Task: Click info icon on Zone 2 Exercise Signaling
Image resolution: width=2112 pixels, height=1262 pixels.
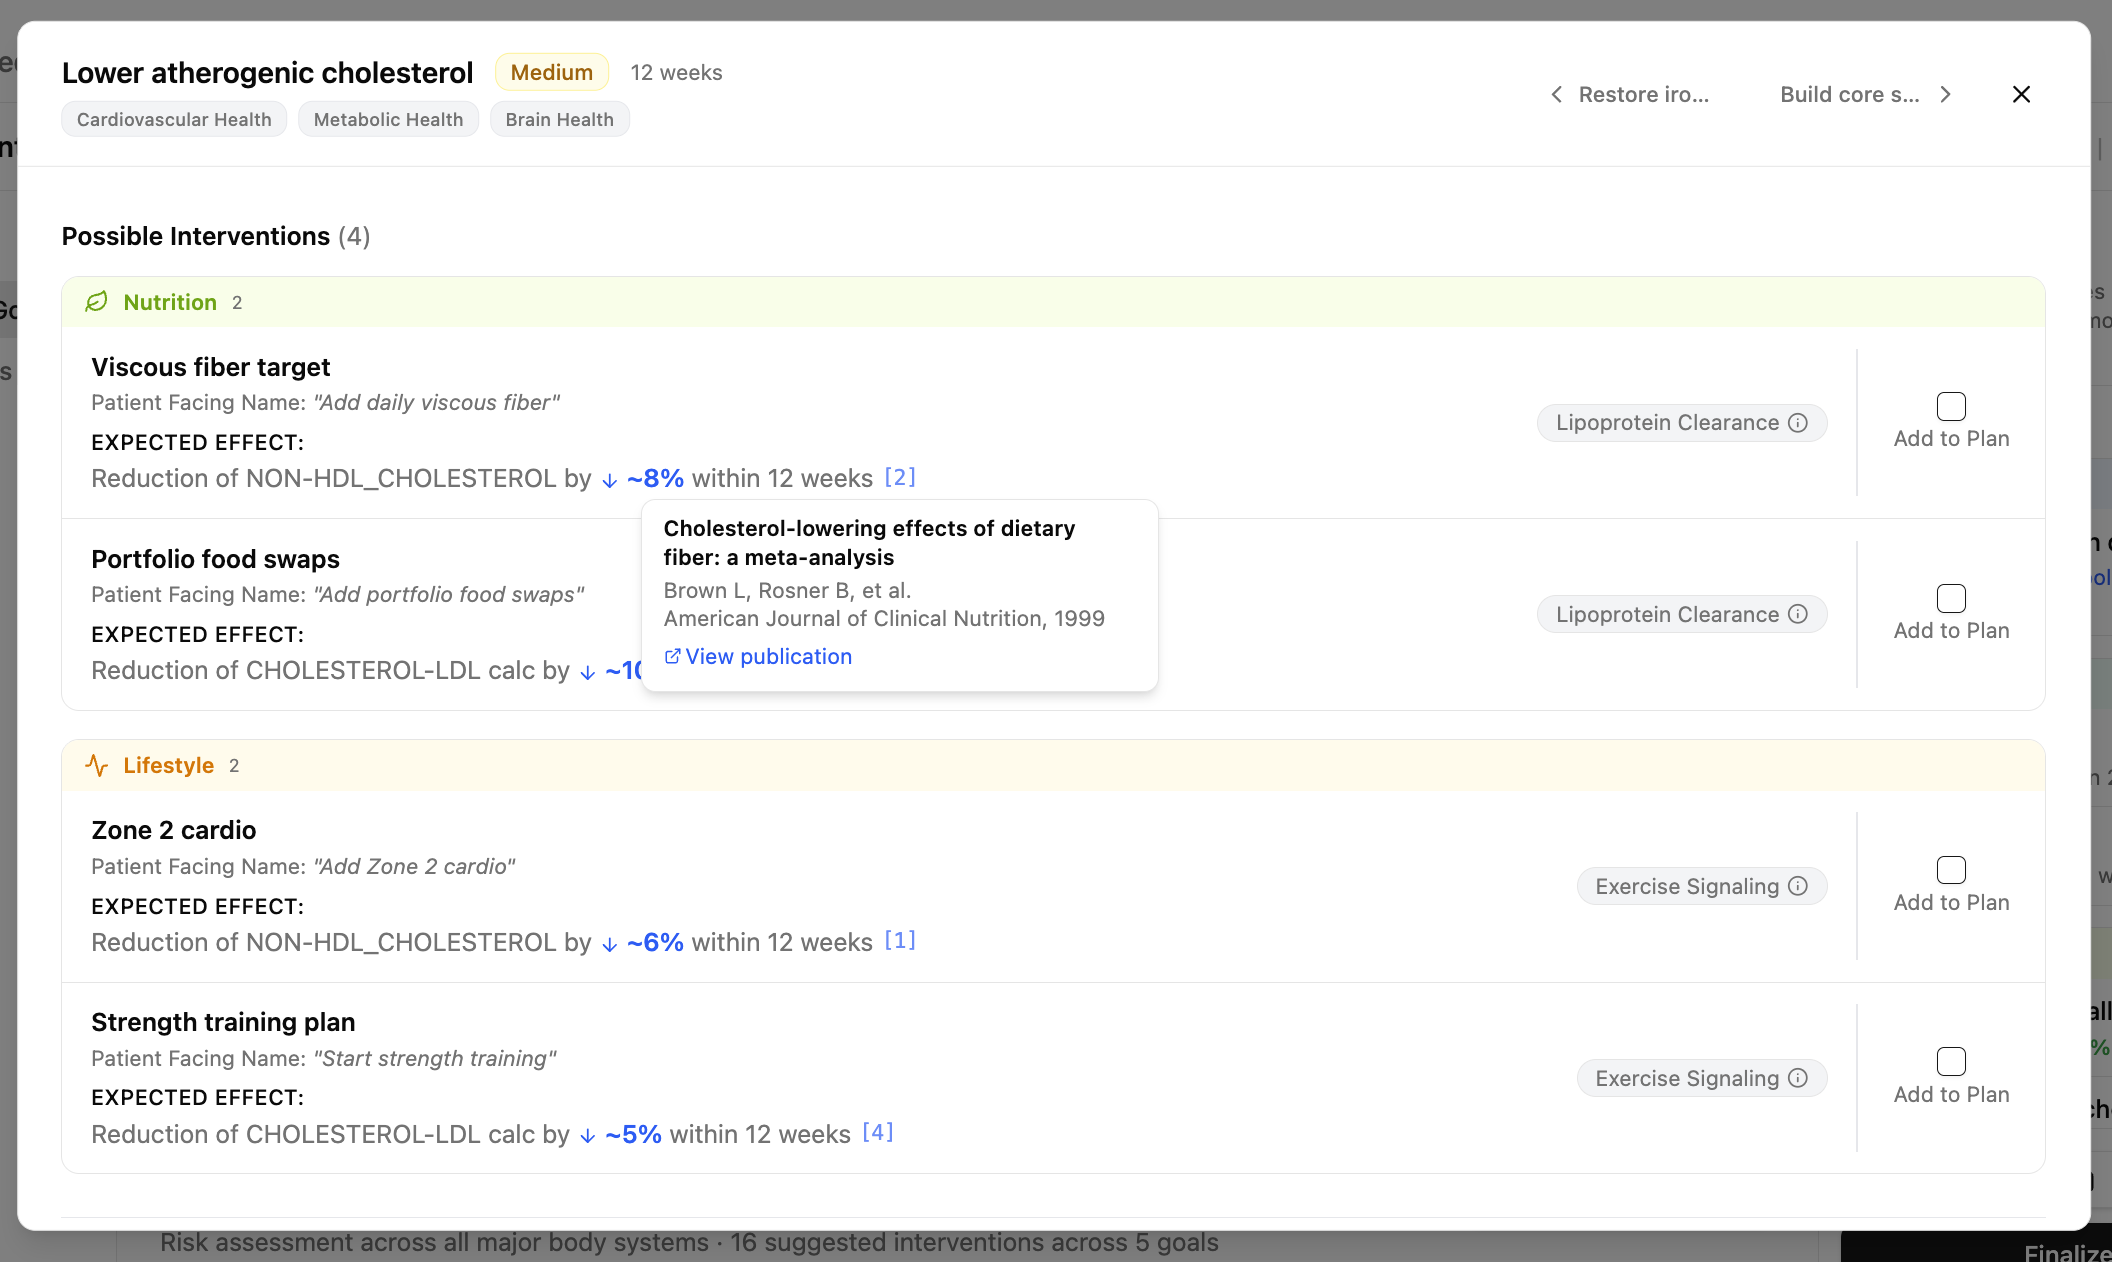Action: tap(1798, 886)
